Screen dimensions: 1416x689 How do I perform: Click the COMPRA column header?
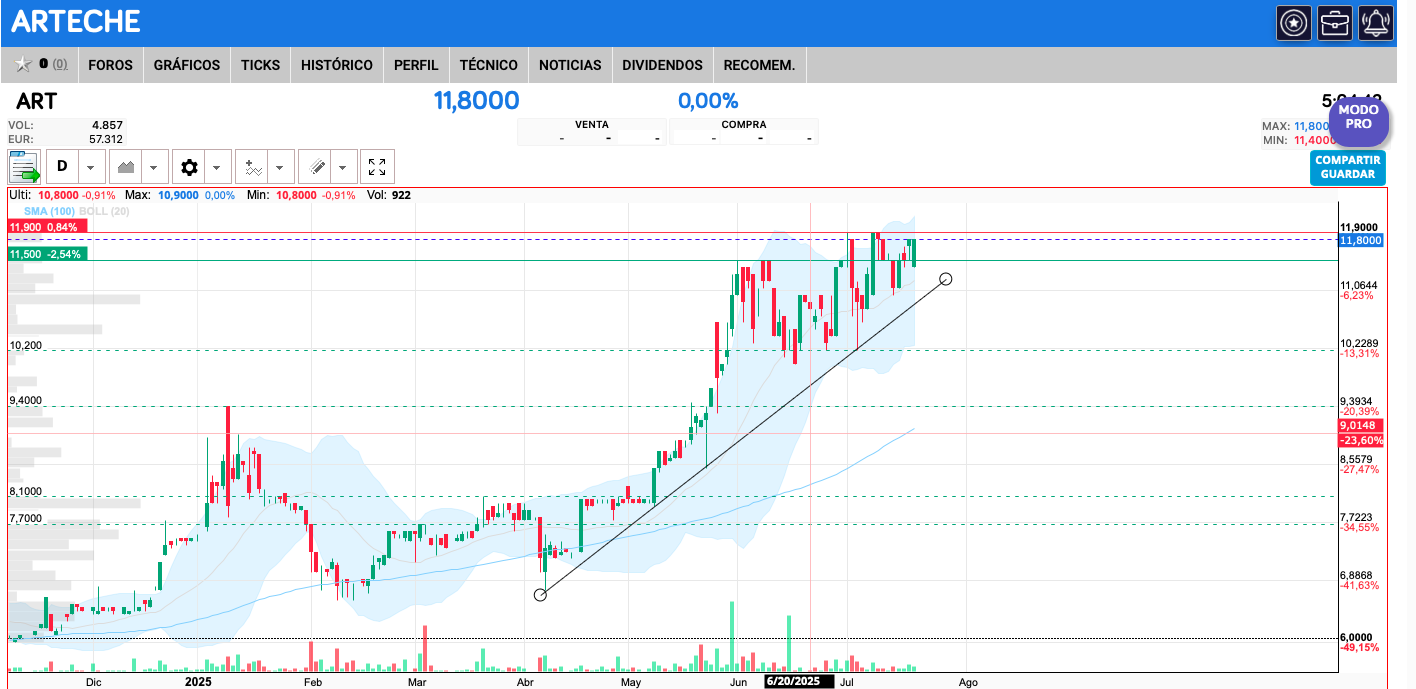pos(744,125)
